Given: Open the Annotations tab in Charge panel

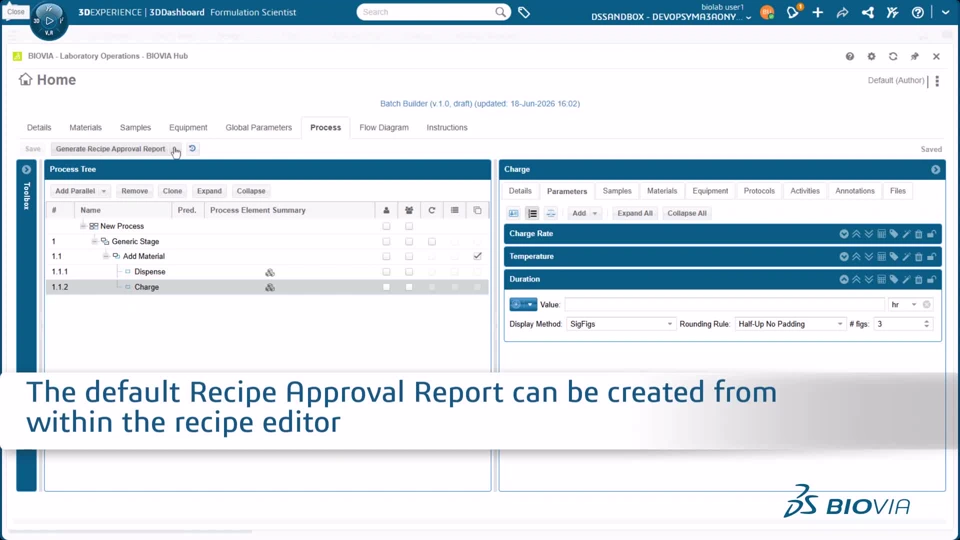Looking at the screenshot, I should [x=855, y=191].
